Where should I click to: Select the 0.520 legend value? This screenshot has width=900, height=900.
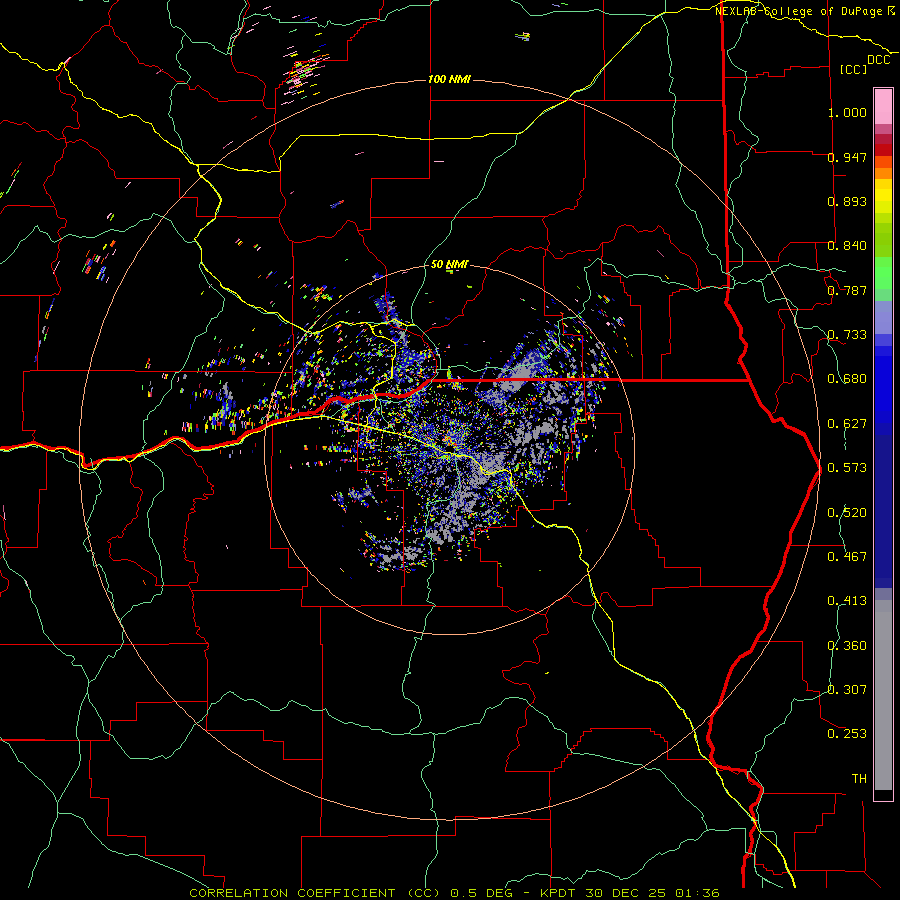(x=847, y=513)
